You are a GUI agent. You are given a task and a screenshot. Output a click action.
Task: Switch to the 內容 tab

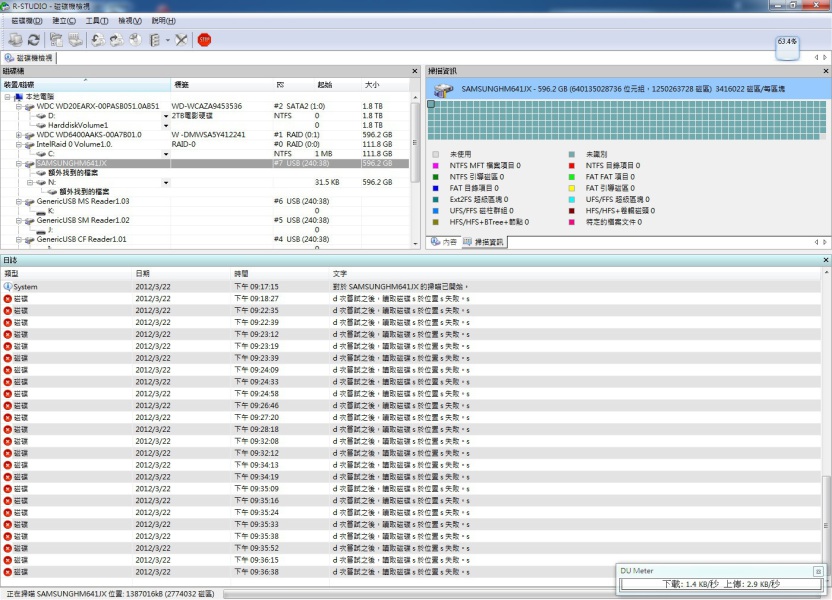[x=444, y=242]
